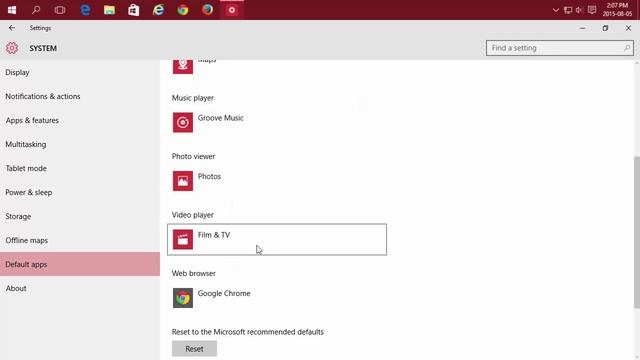Open the Windows Start menu
This screenshot has height=360, width=640.
coord(12,10)
